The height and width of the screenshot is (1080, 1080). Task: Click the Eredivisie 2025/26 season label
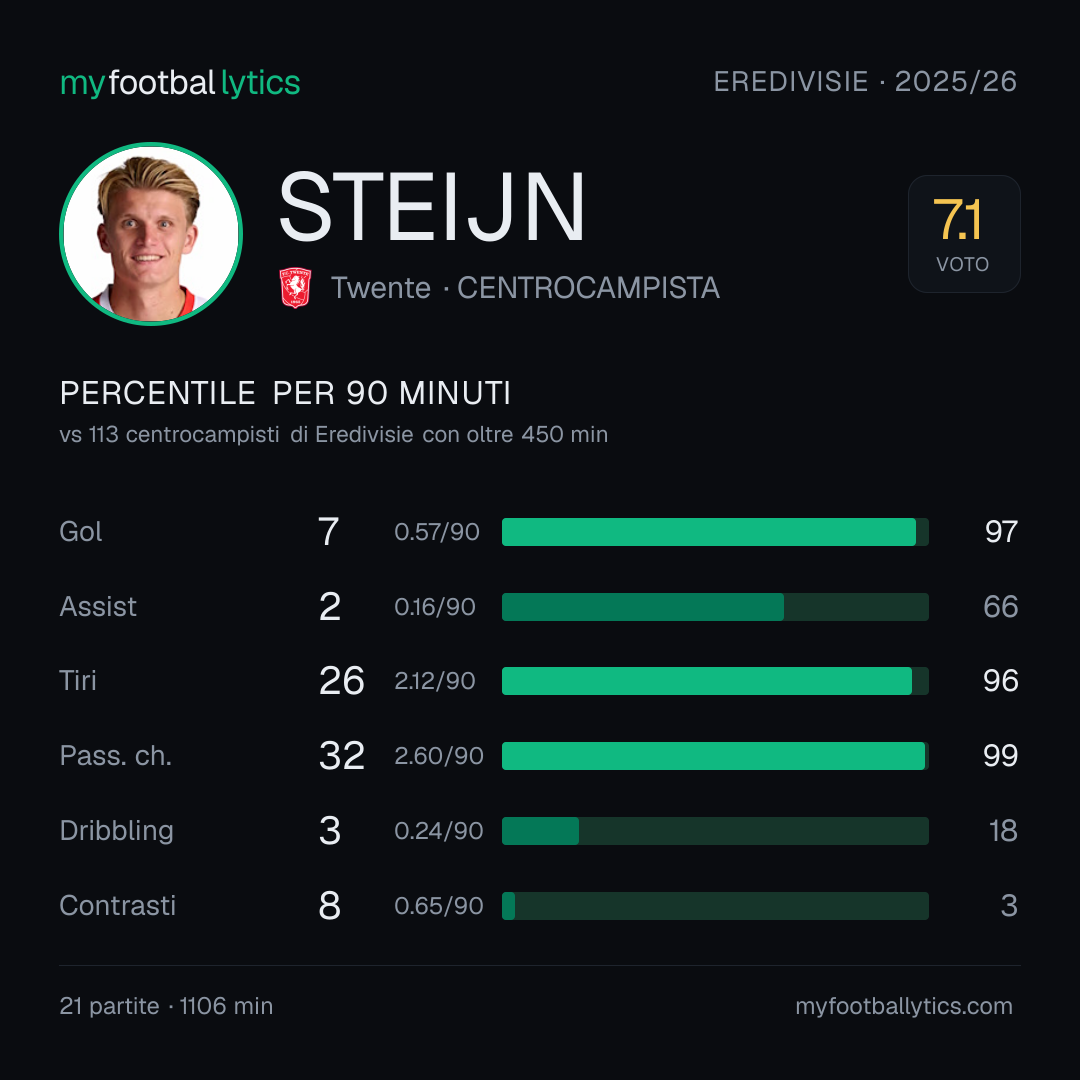tap(865, 82)
